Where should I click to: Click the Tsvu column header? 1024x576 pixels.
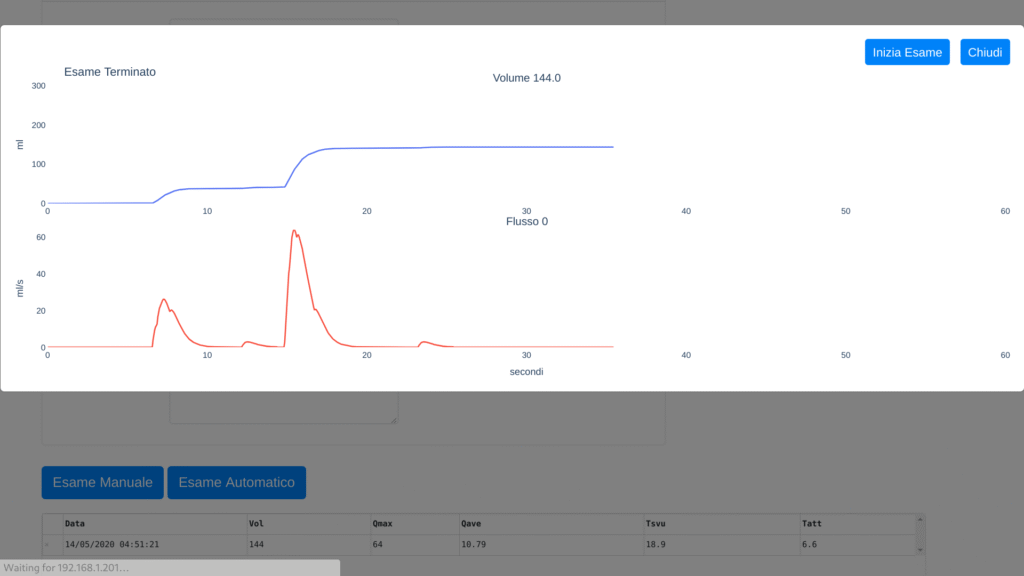click(655, 523)
